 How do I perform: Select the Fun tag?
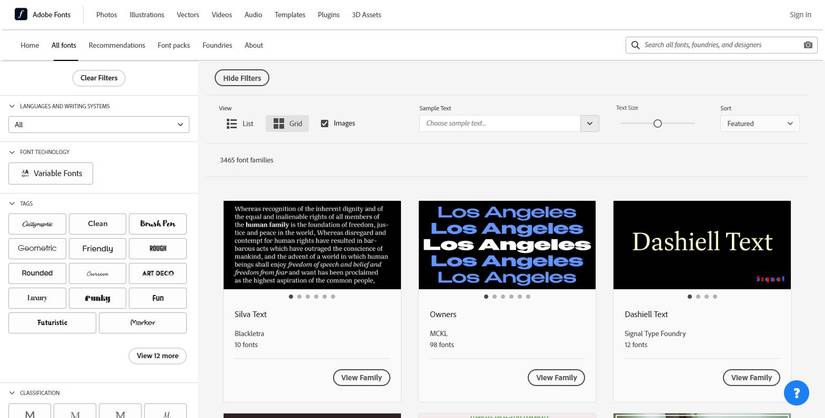[x=158, y=298]
